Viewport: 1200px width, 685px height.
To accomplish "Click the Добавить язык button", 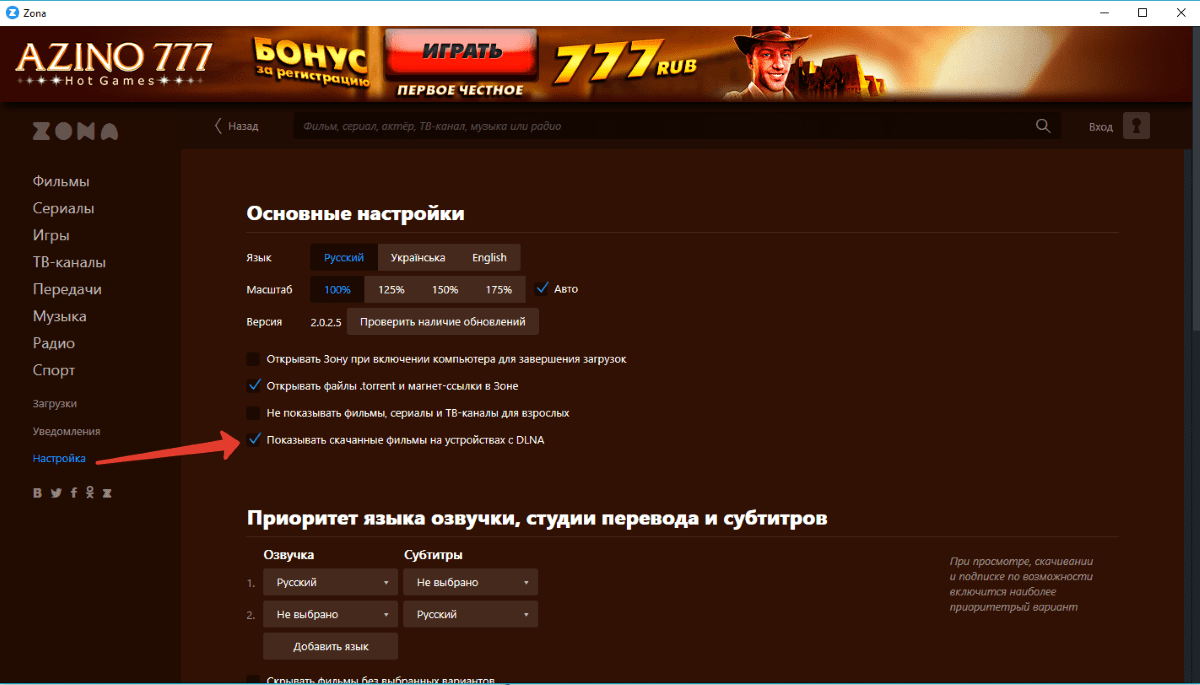I will pyautogui.click(x=330, y=646).
